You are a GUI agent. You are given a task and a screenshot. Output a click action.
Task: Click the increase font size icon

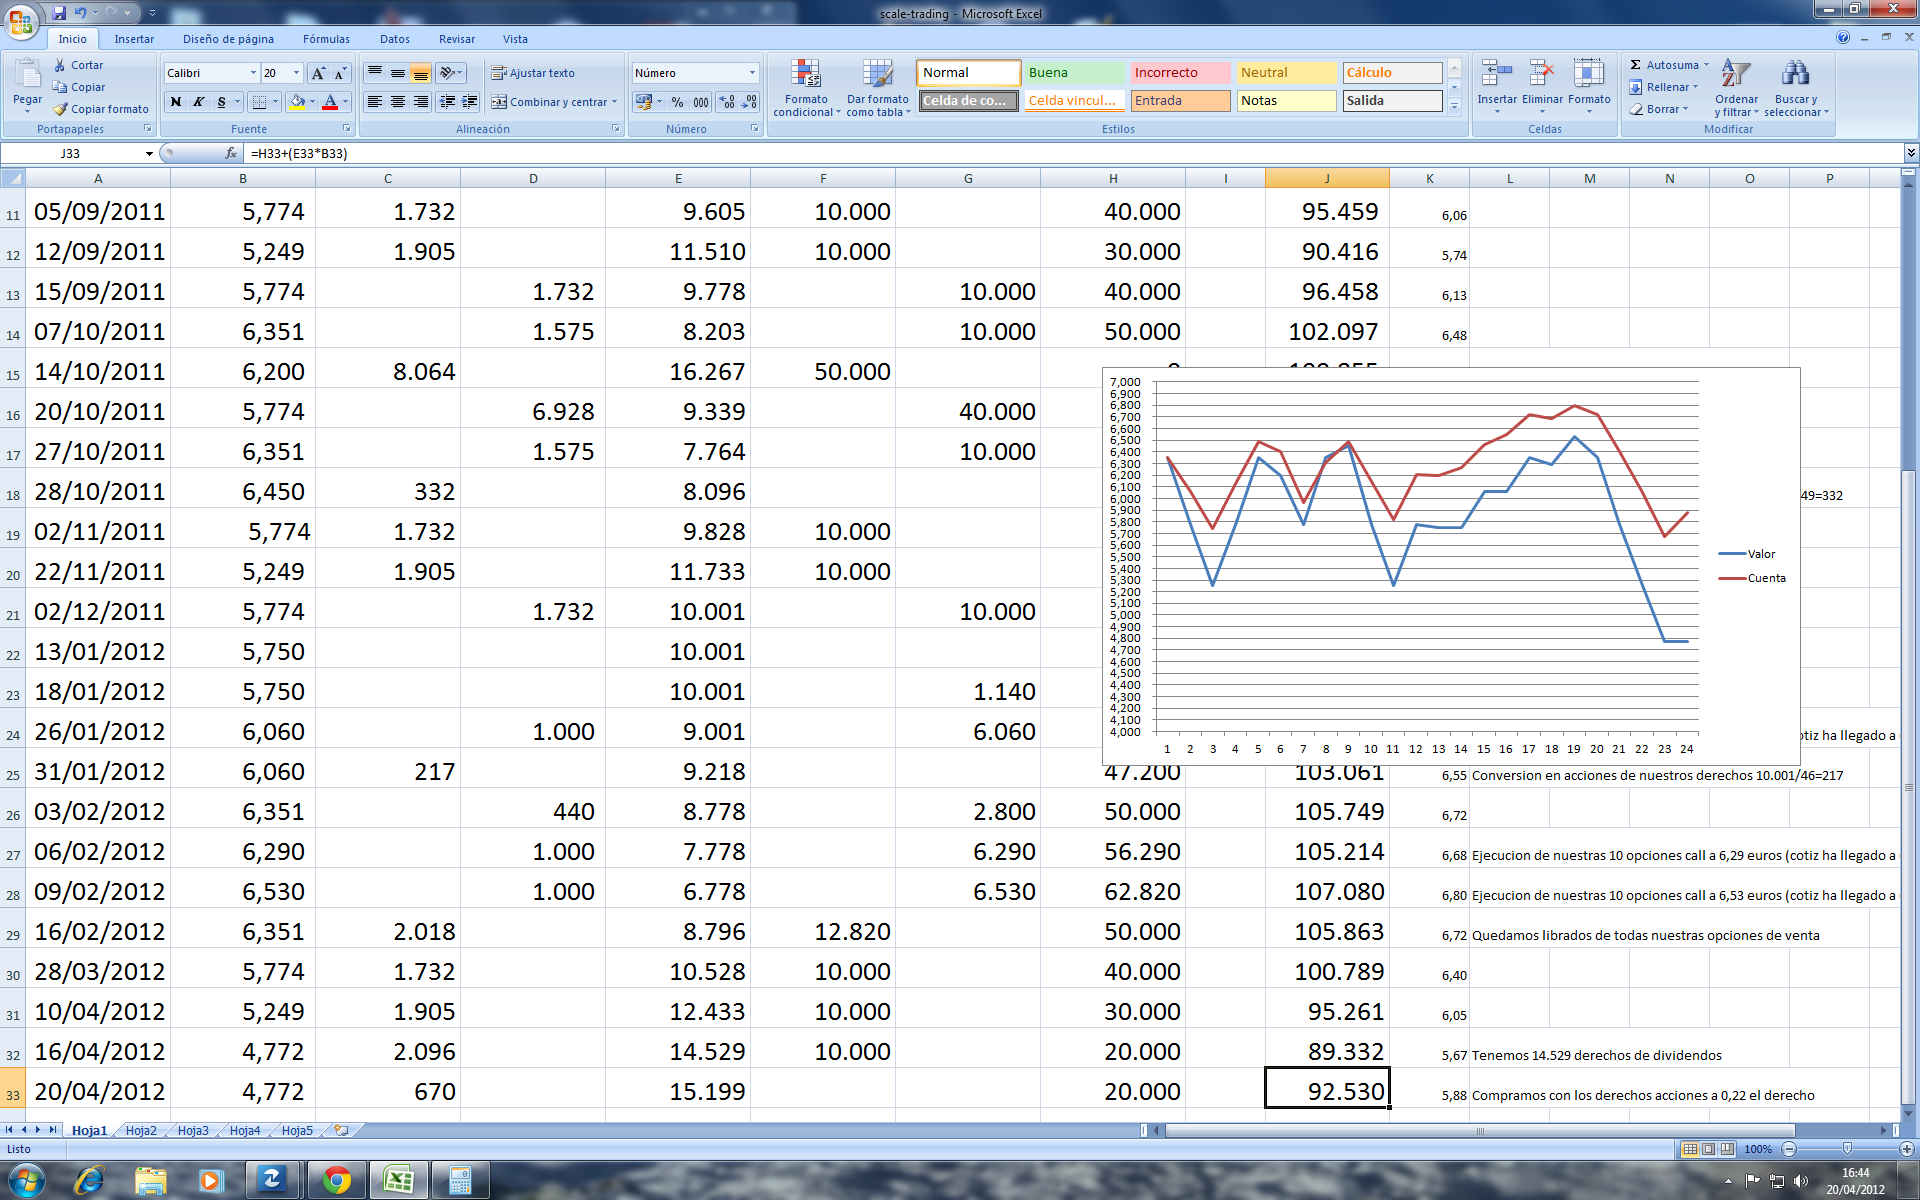318,73
